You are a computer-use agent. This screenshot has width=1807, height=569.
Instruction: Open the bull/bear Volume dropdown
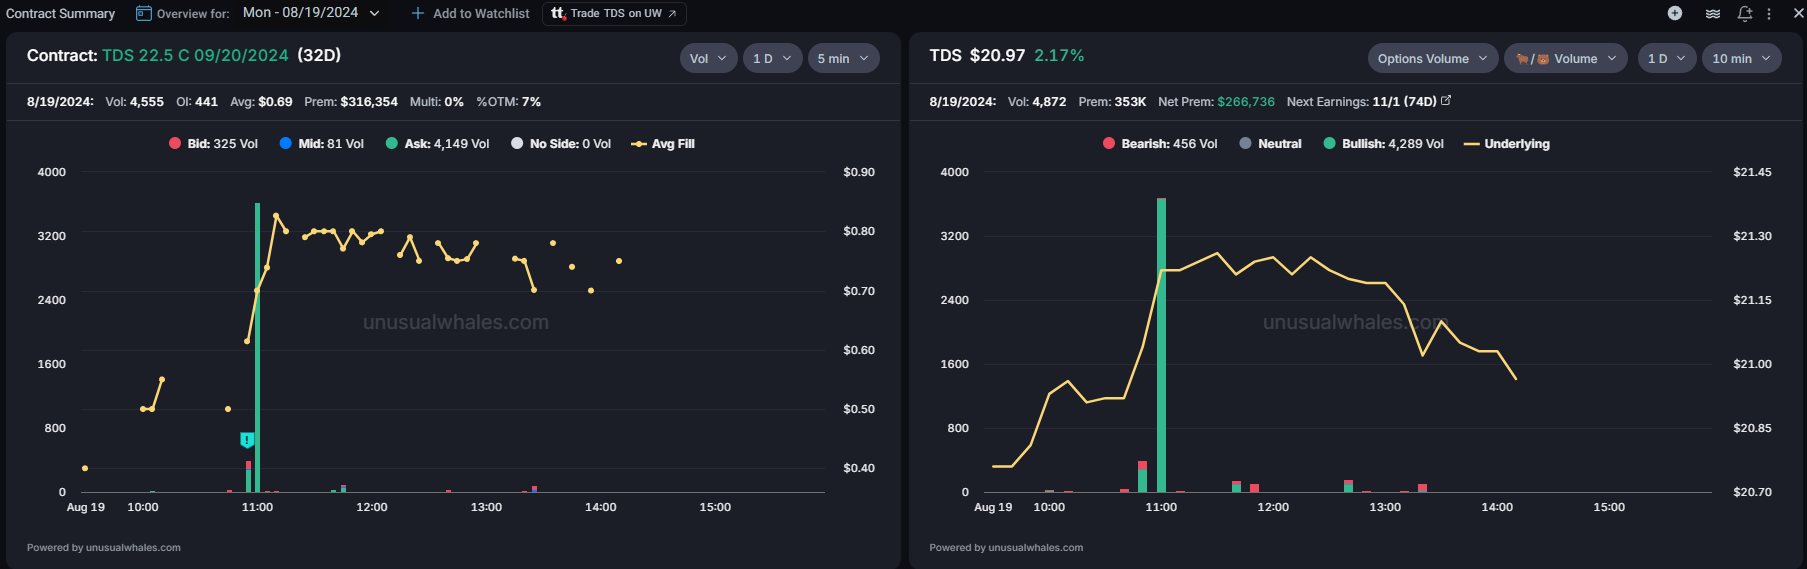coord(1567,58)
